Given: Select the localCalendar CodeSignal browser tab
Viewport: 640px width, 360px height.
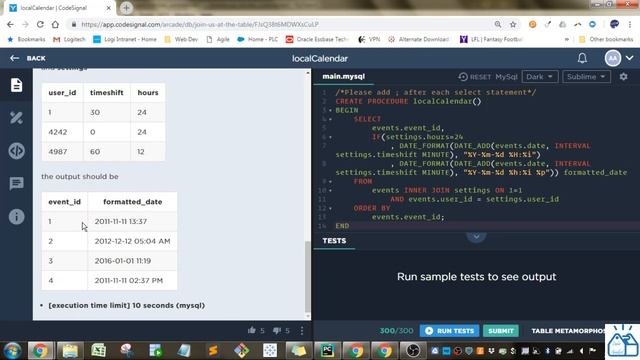Looking at the screenshot, I should coord(60,8).
